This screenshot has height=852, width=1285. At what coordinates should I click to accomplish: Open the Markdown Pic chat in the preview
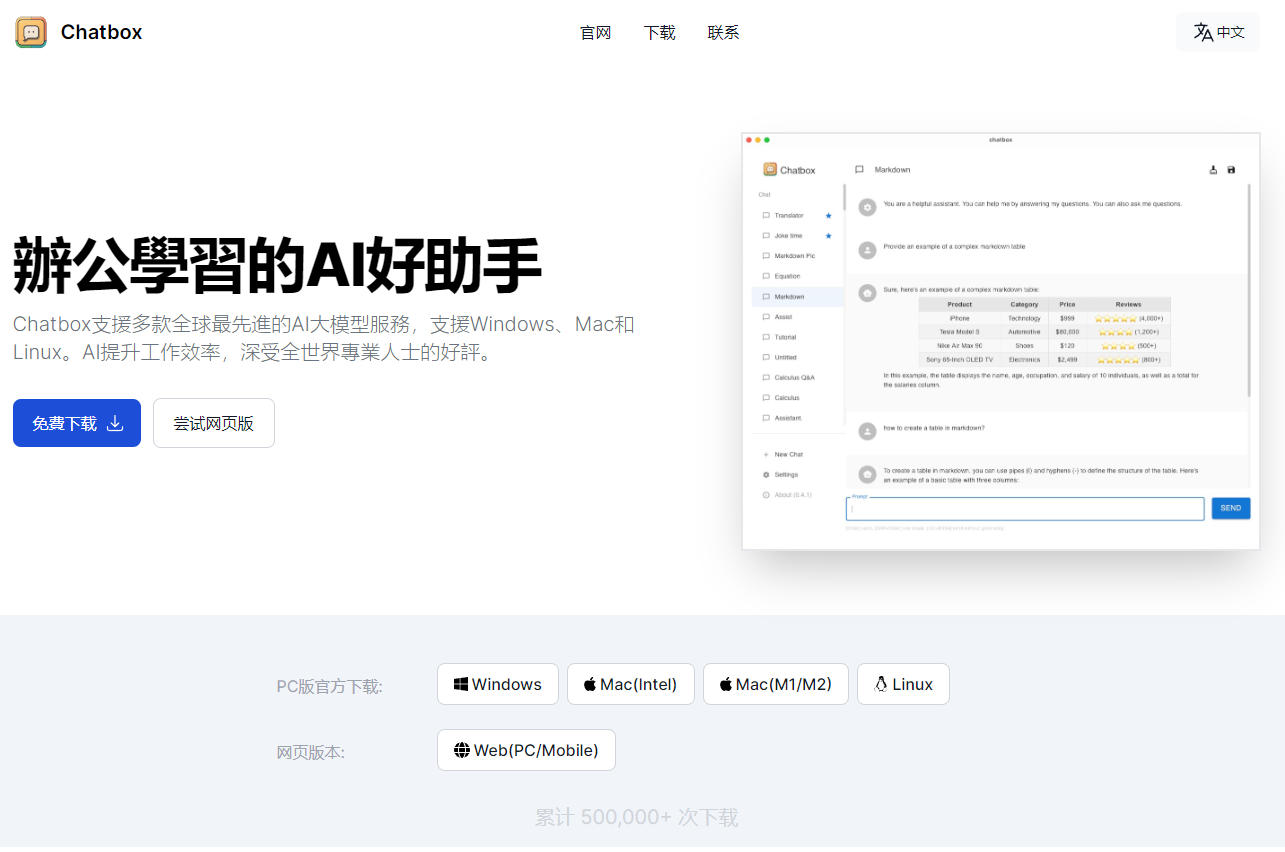point(797,256)
